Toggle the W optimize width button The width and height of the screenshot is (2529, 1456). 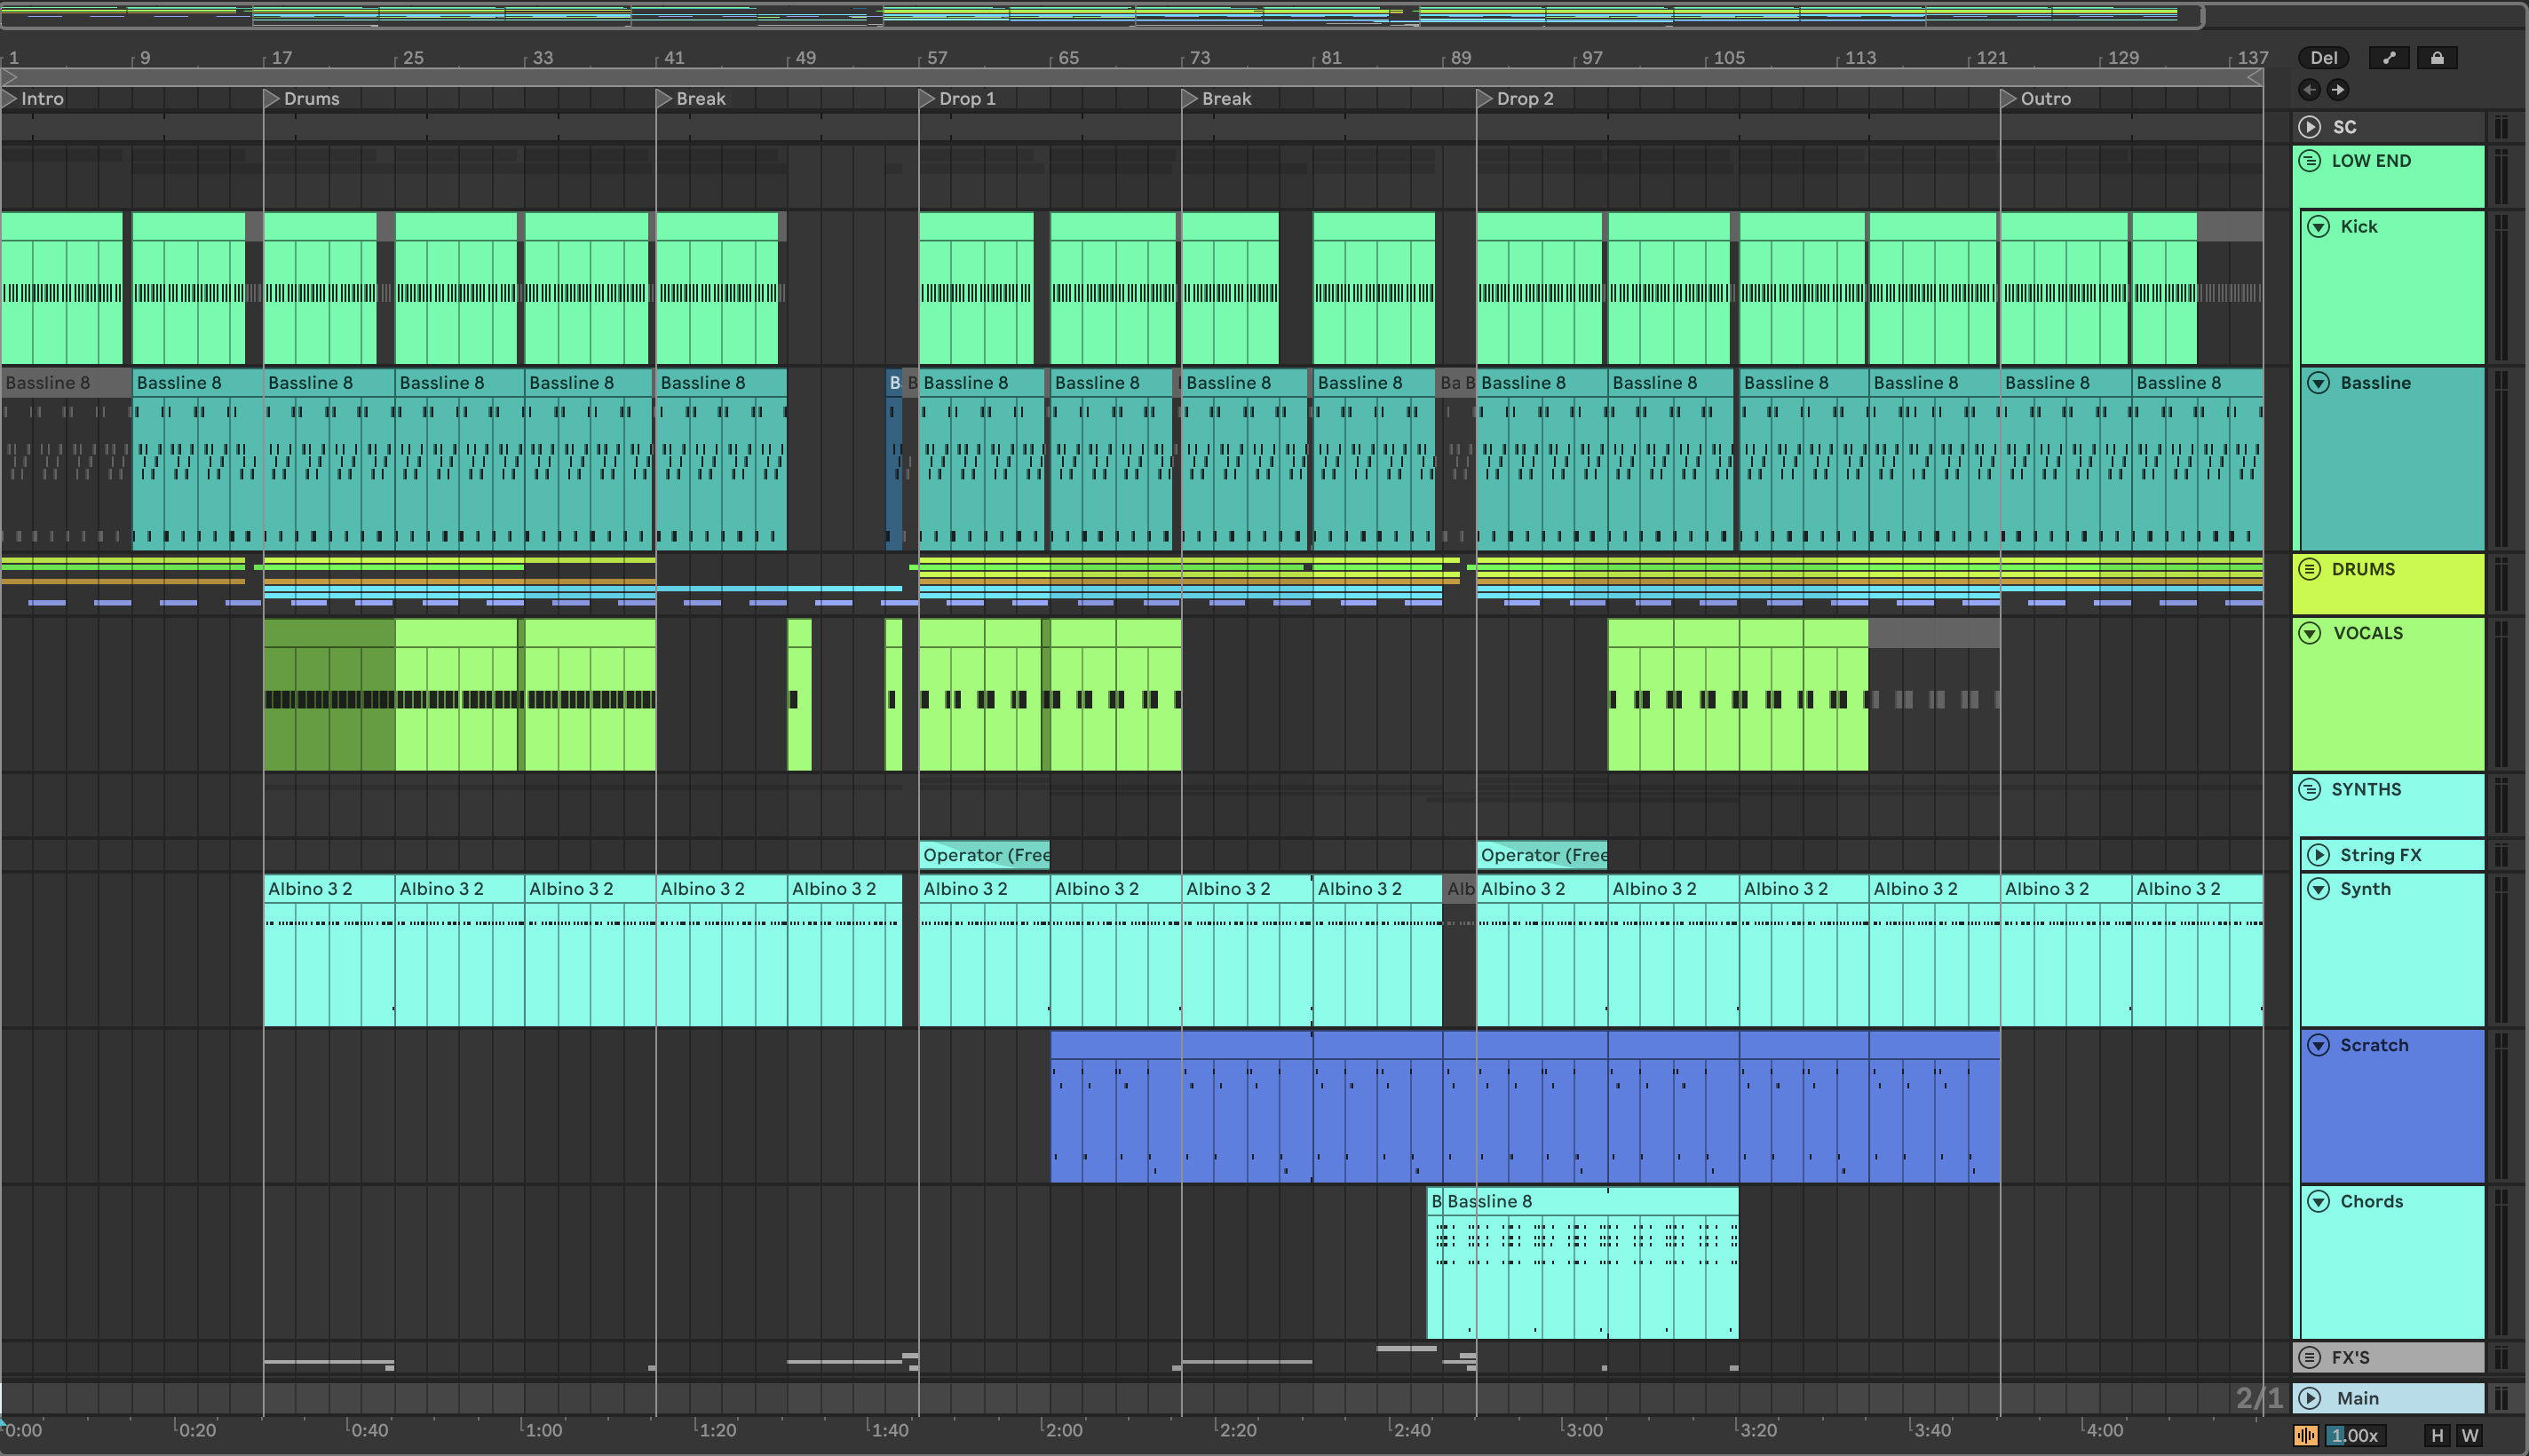coord(2470,1435)
